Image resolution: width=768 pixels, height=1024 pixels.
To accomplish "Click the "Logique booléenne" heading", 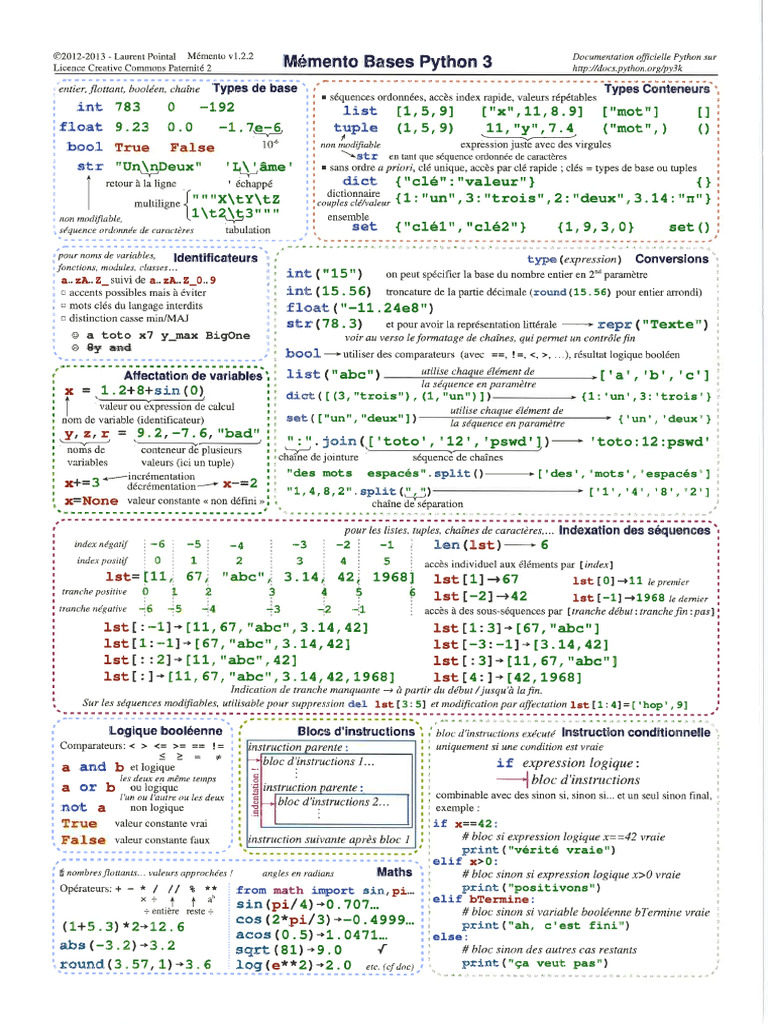I will click(x=165, y=731).
